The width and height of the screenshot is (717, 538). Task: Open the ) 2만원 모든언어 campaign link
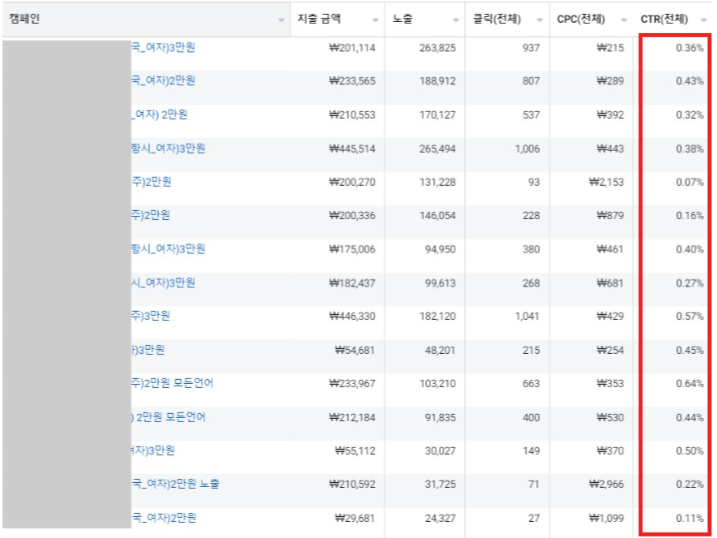(x=168, y=417)
